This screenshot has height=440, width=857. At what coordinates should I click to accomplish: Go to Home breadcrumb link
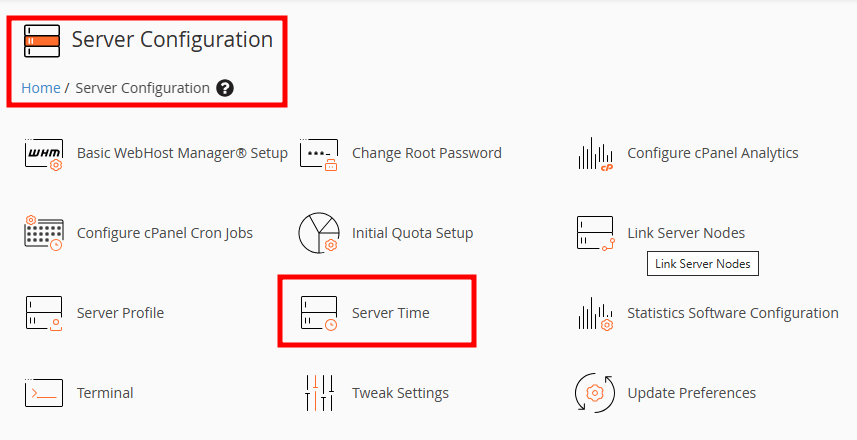pos(40,88)
